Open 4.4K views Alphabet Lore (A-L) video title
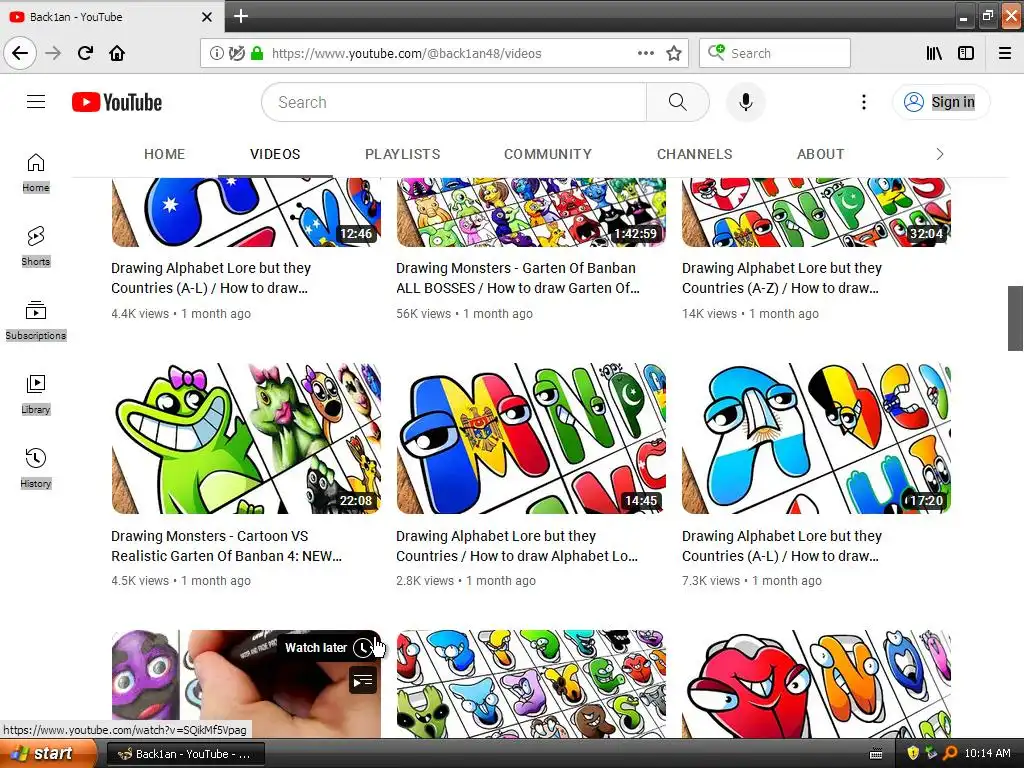The image size is (1024, 768). coord(210,278)
